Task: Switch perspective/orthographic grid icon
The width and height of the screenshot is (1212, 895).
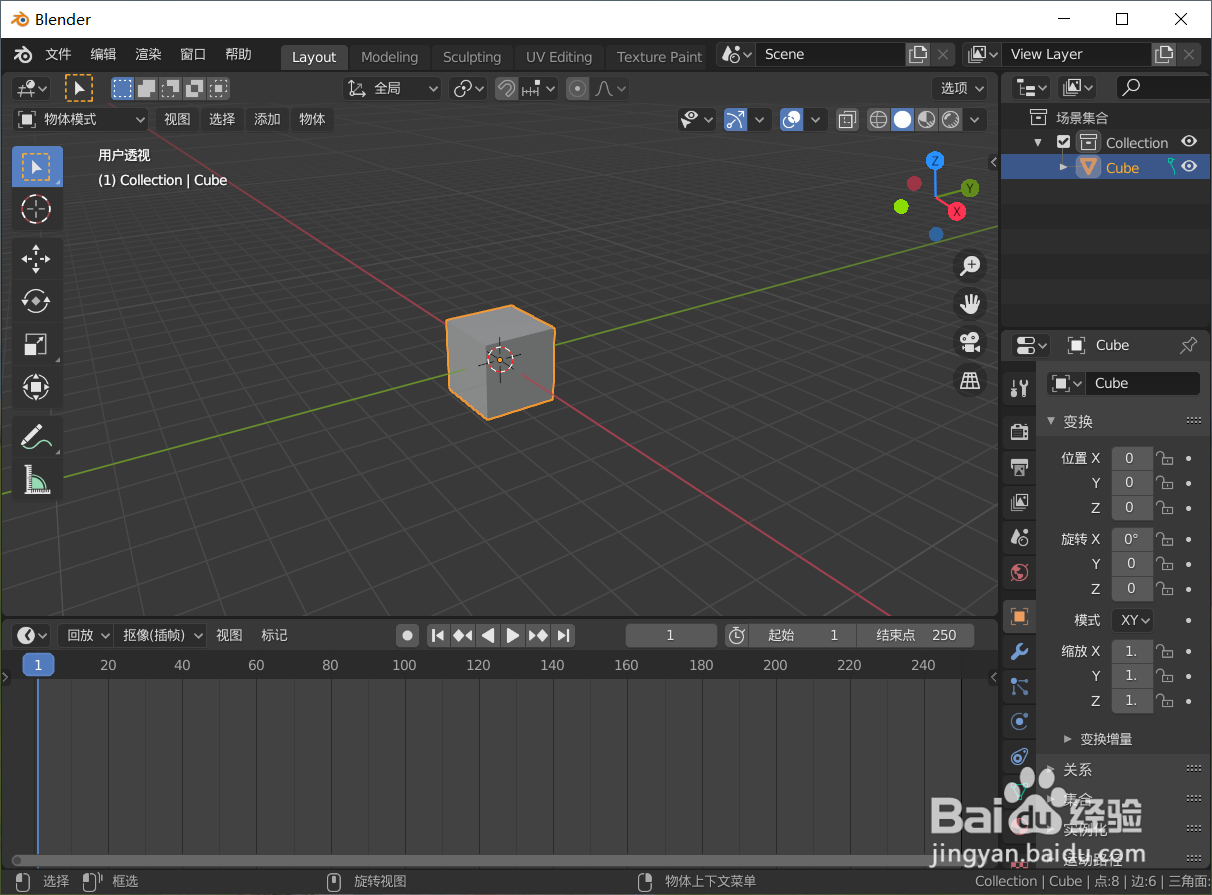Action: pyautogui.click(x=969, y=380)
